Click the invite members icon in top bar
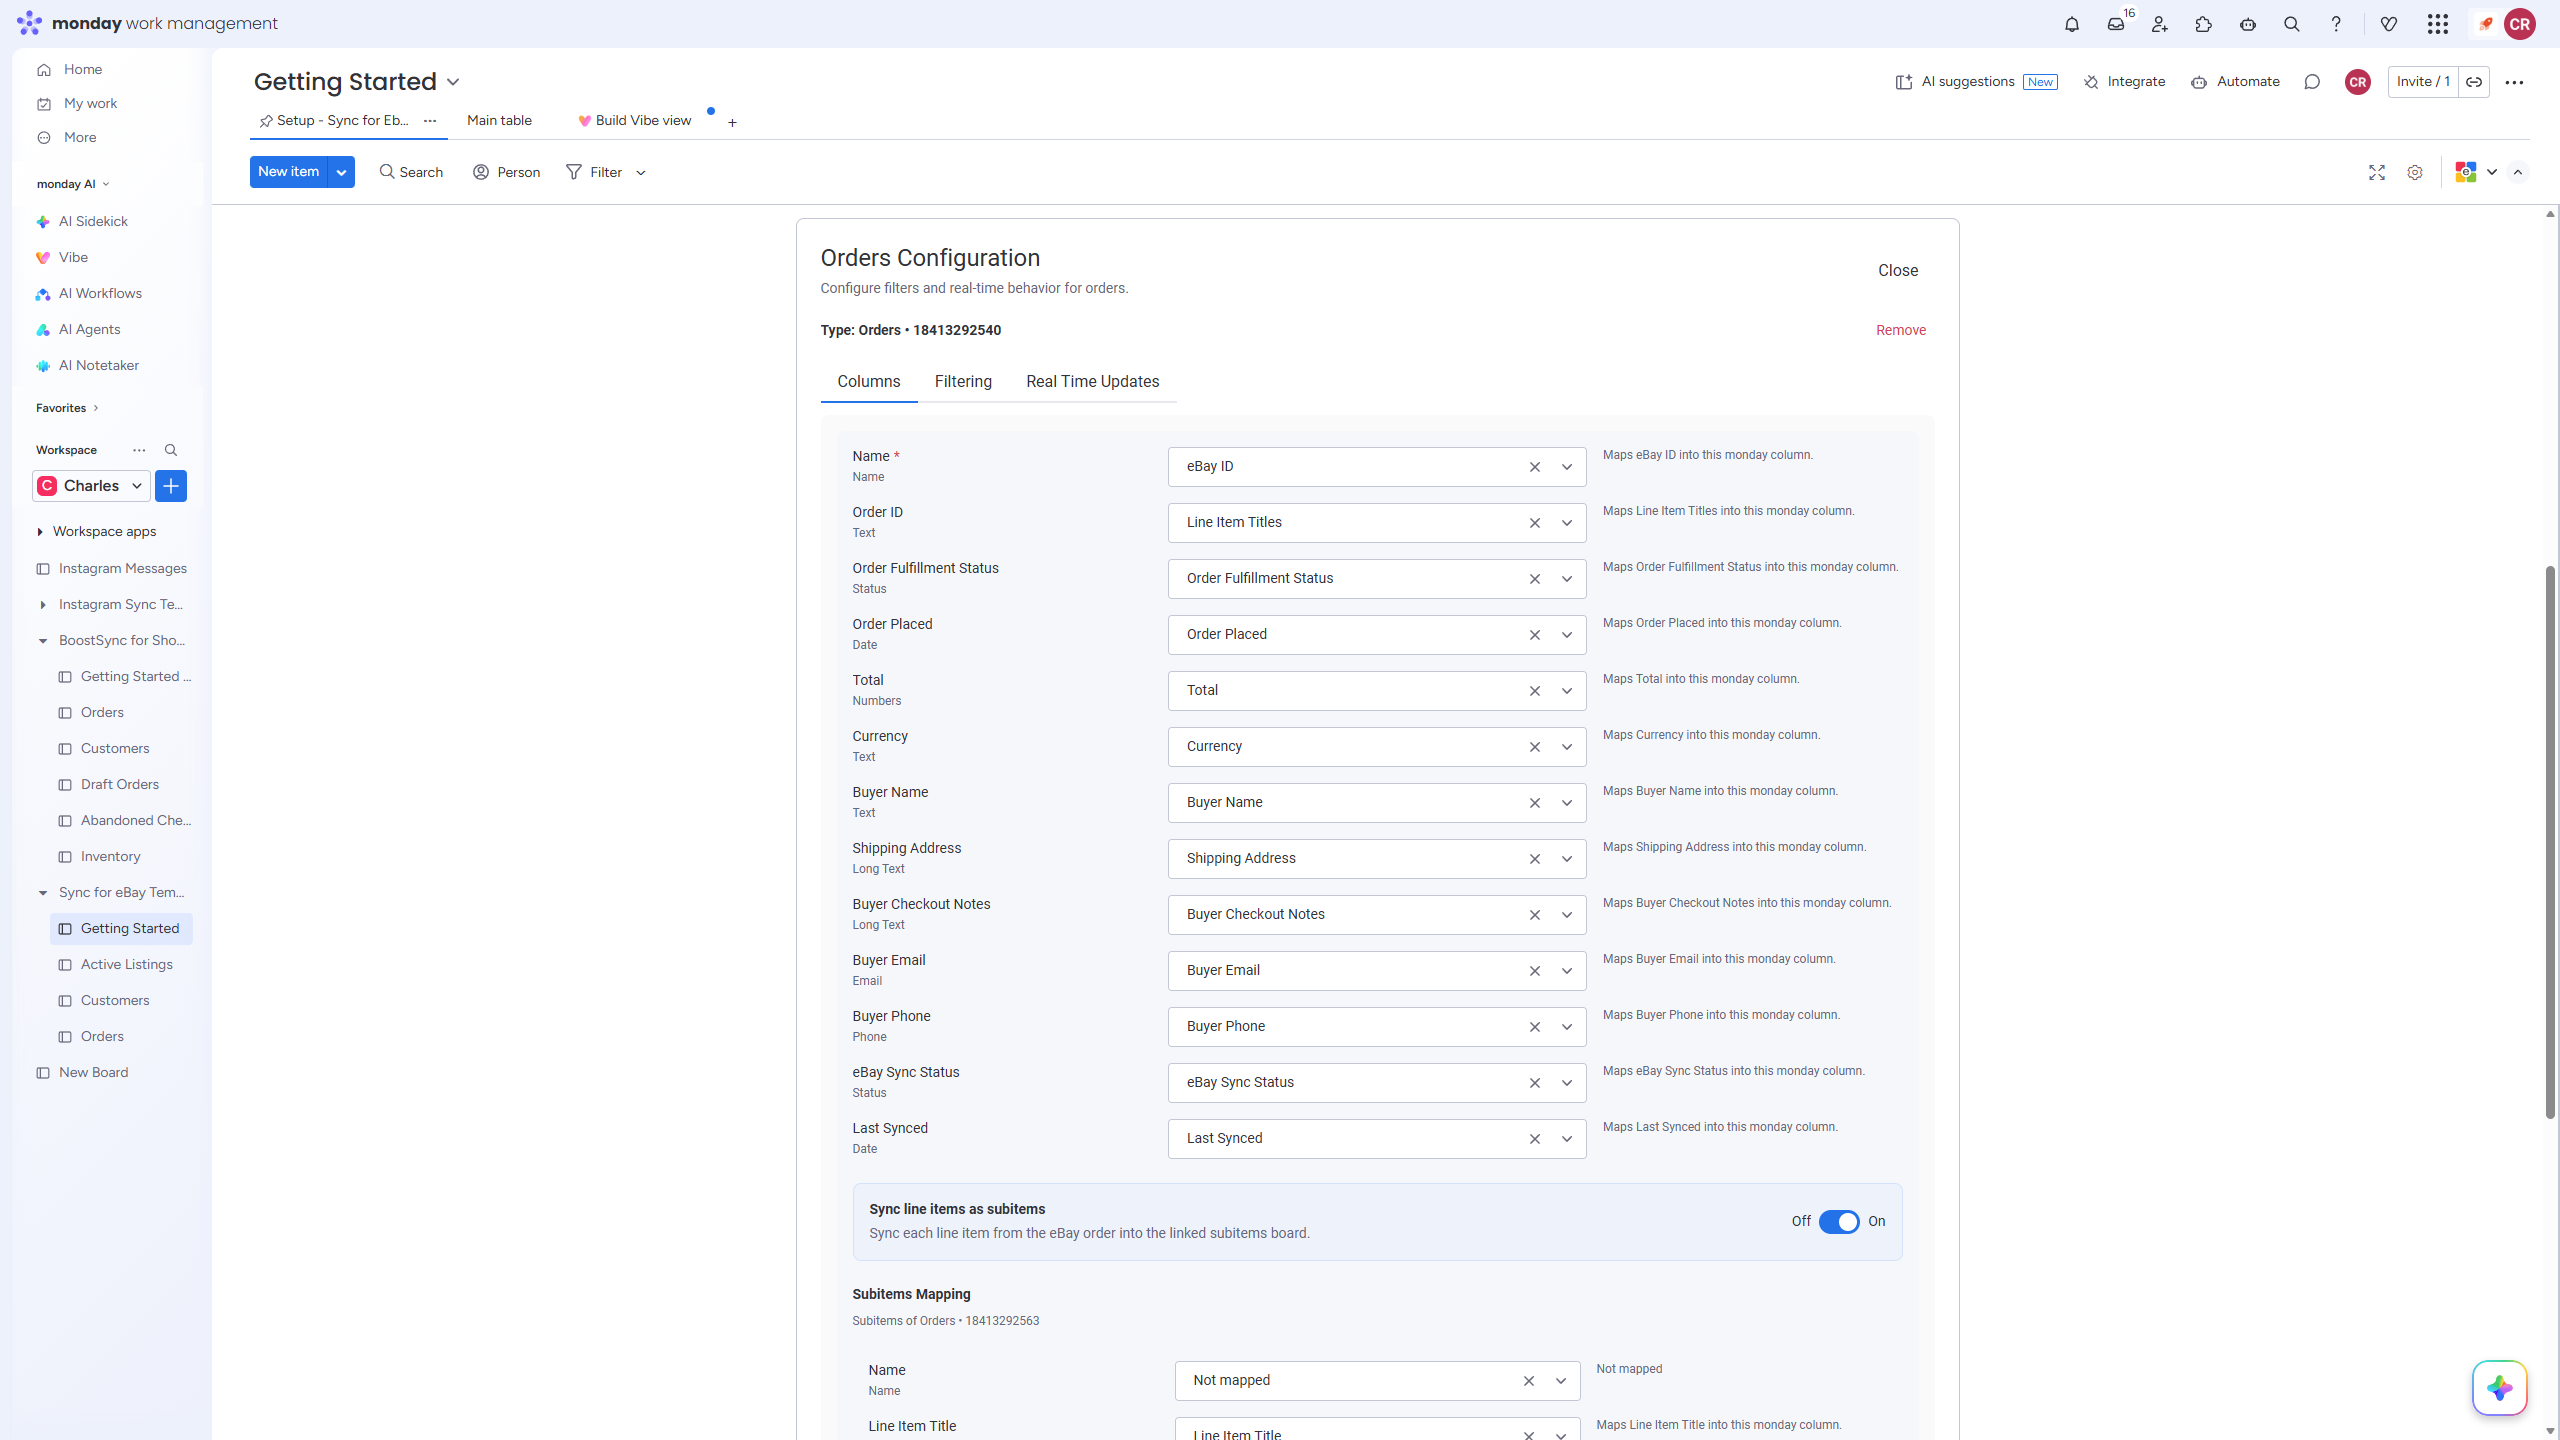The height and width of the screenshot is (1440, 2560). 2160,24
